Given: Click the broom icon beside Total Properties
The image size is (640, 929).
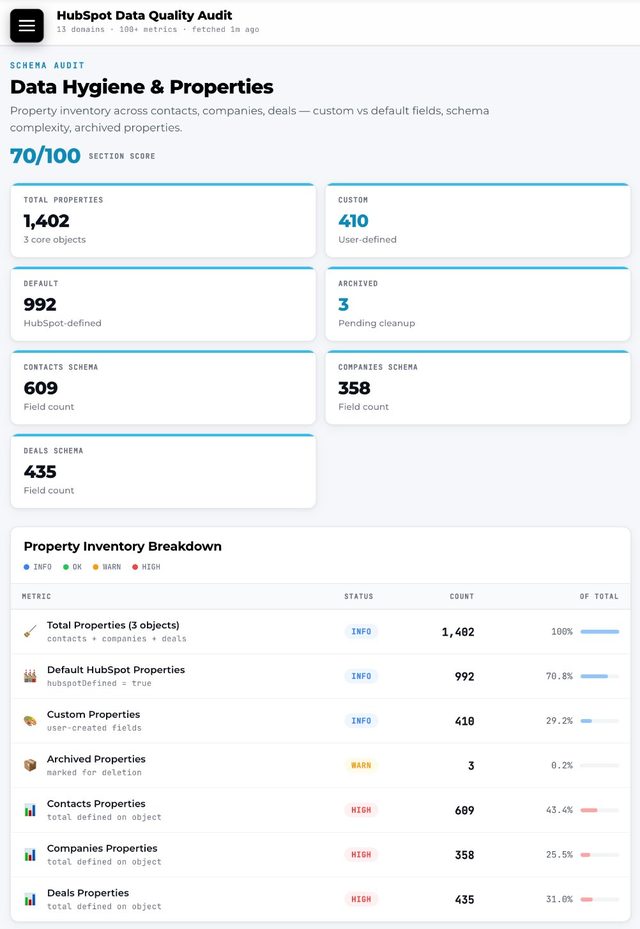Looking at the screenshot, I should (30, 632).
